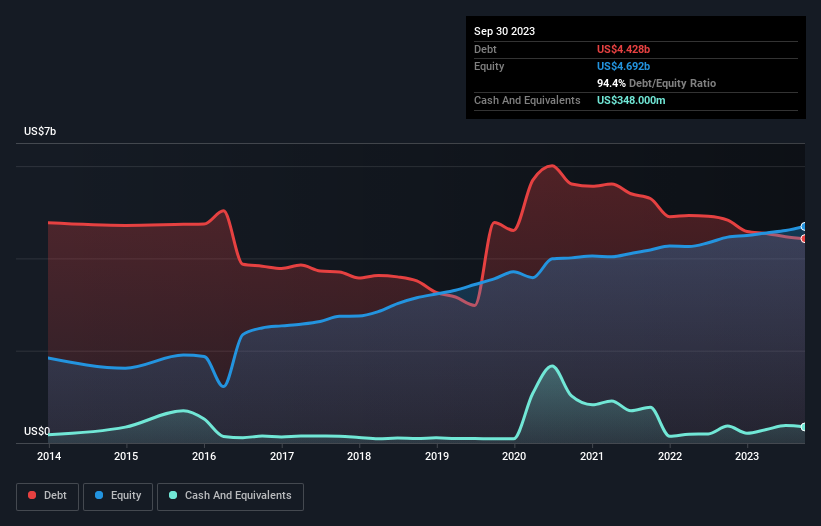Click the US$4.692b equity value
821x526 pixels.
[623, 66]
